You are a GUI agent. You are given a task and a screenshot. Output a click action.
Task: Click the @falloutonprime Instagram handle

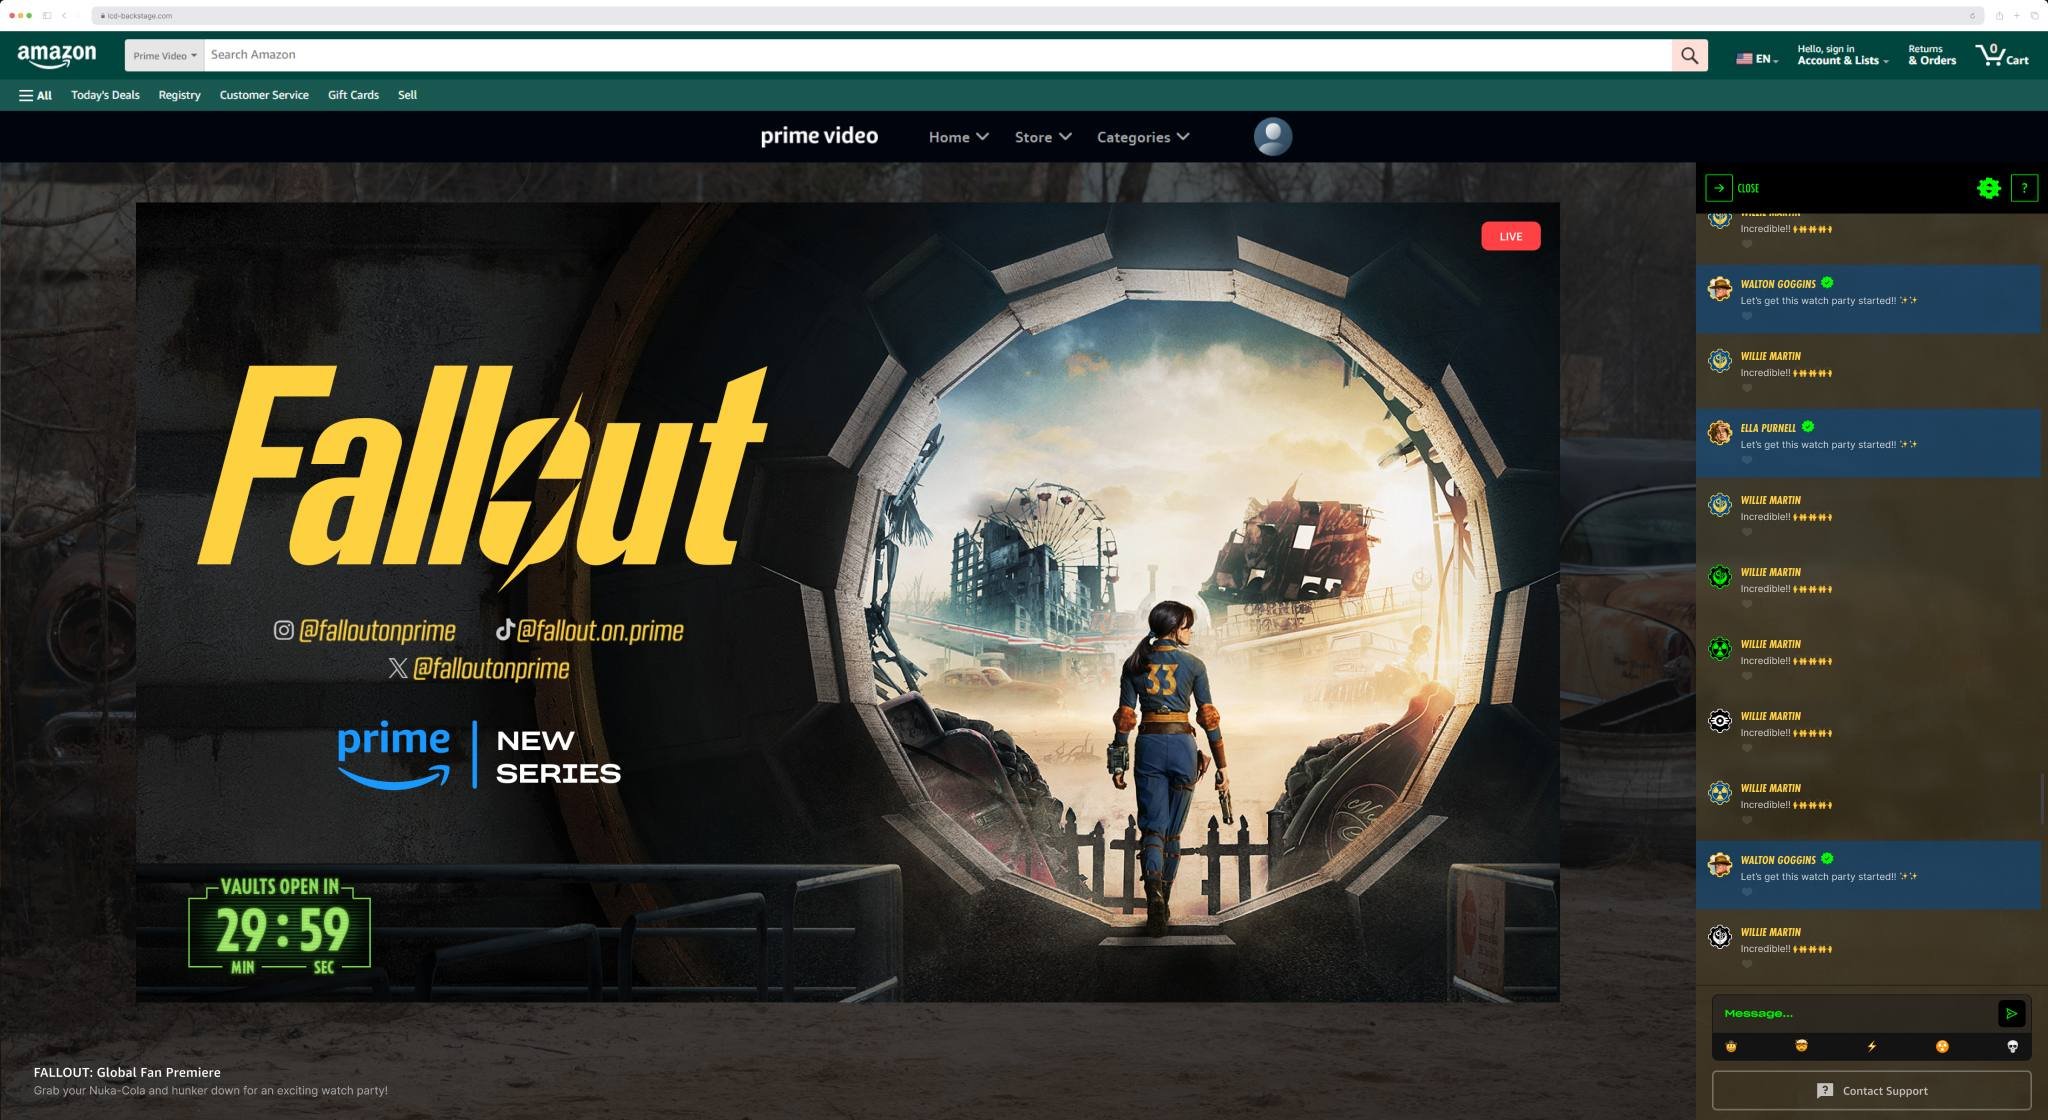click(365, 630)
